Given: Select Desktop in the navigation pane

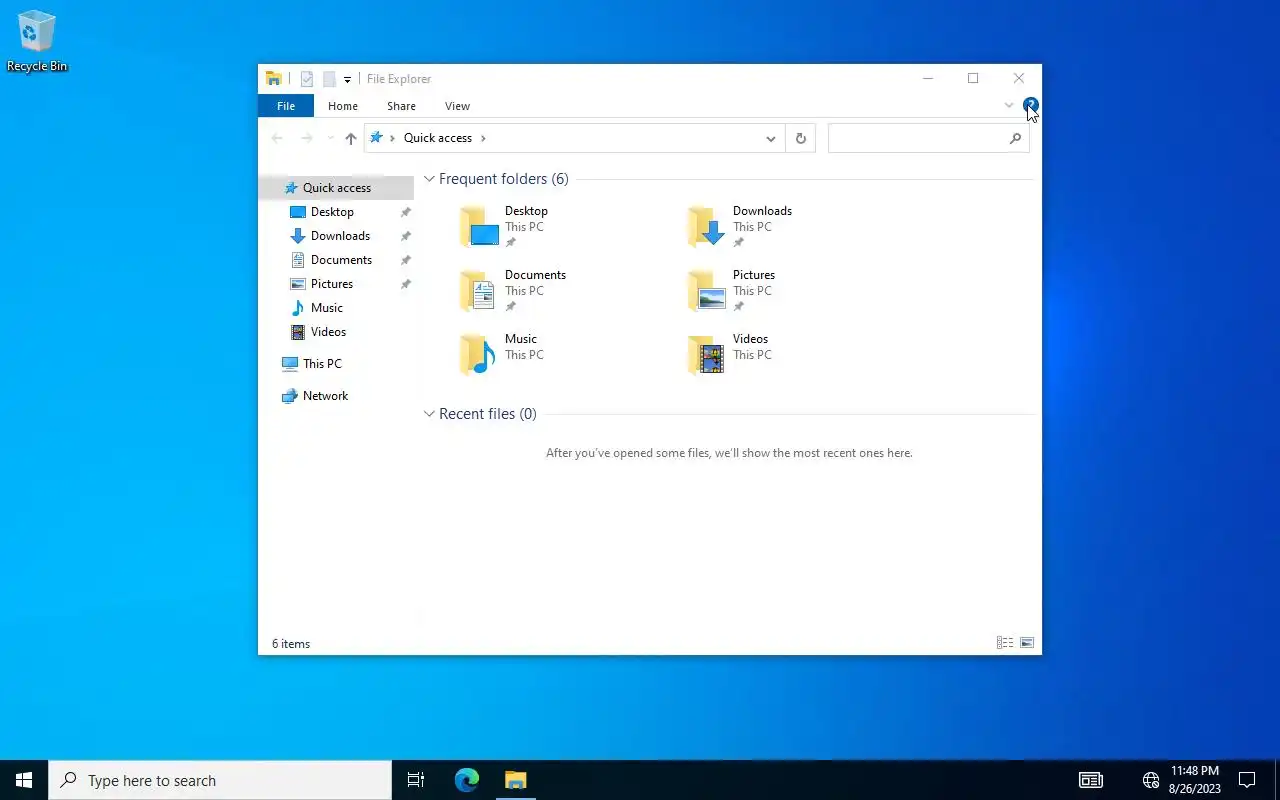Looking at the screenshot, I should tap(336, 212).
